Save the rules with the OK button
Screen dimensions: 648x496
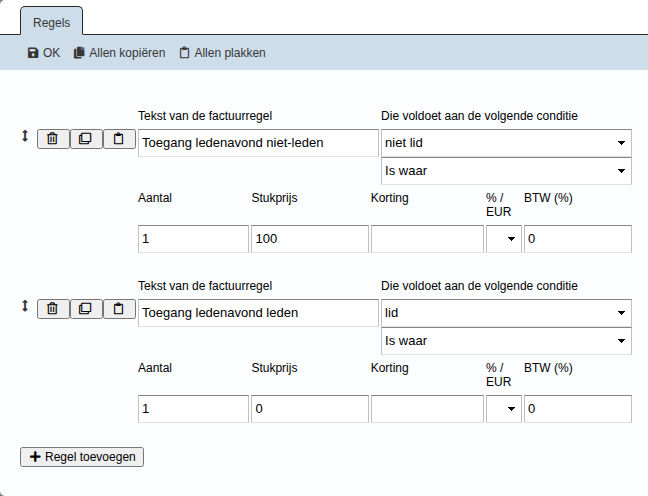click(44, 53)
